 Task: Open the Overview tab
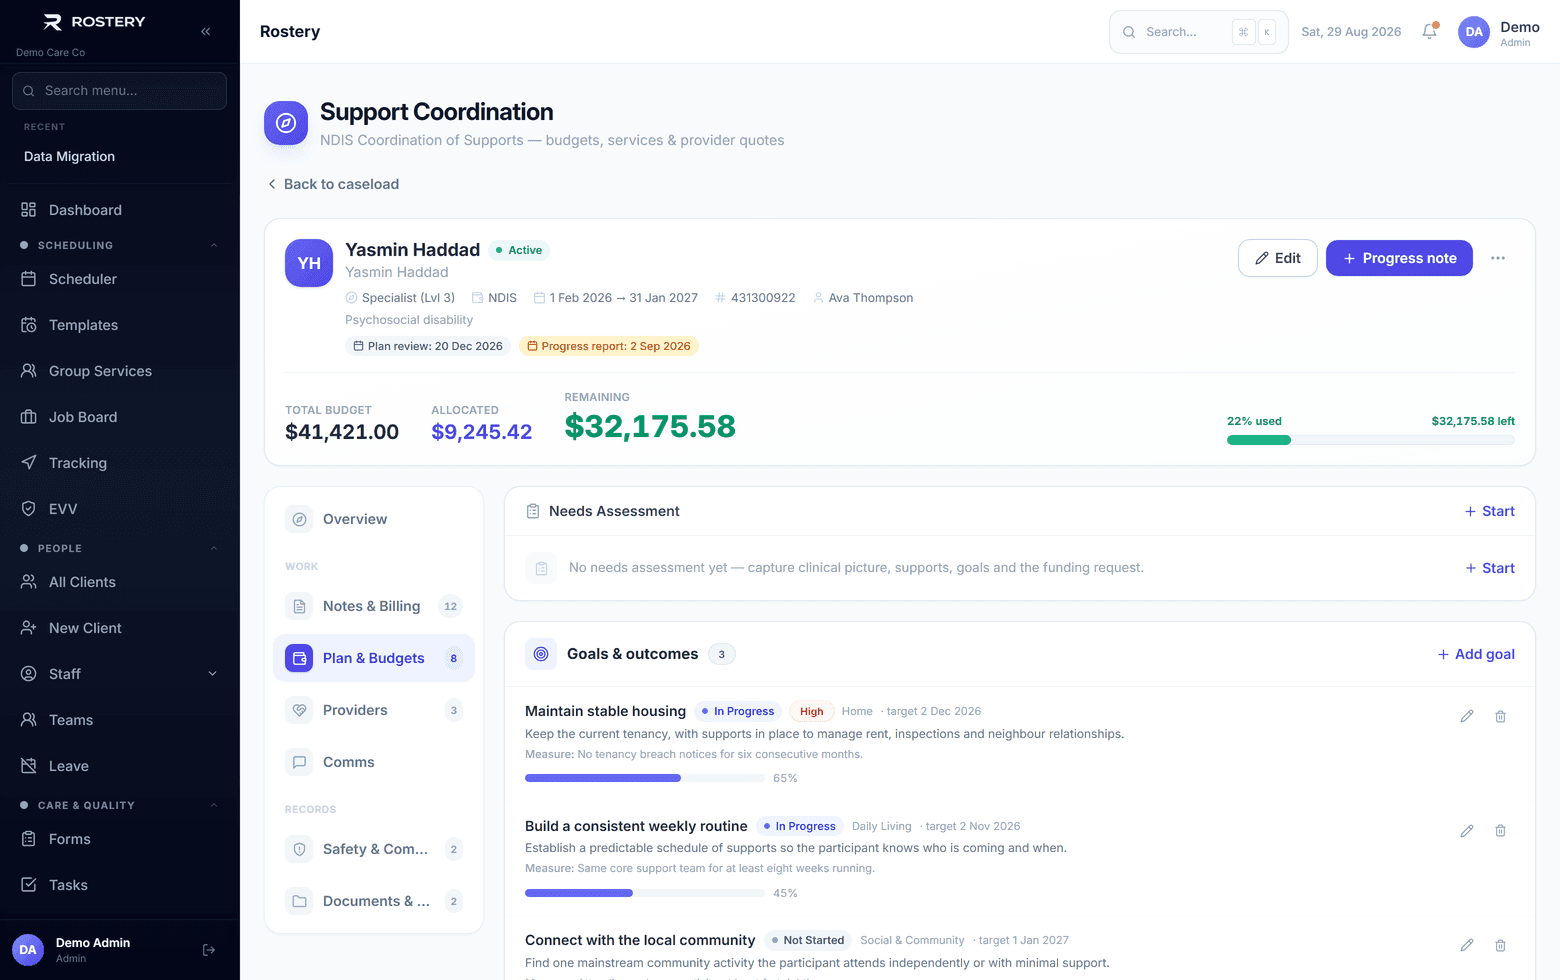click(374, 519)
